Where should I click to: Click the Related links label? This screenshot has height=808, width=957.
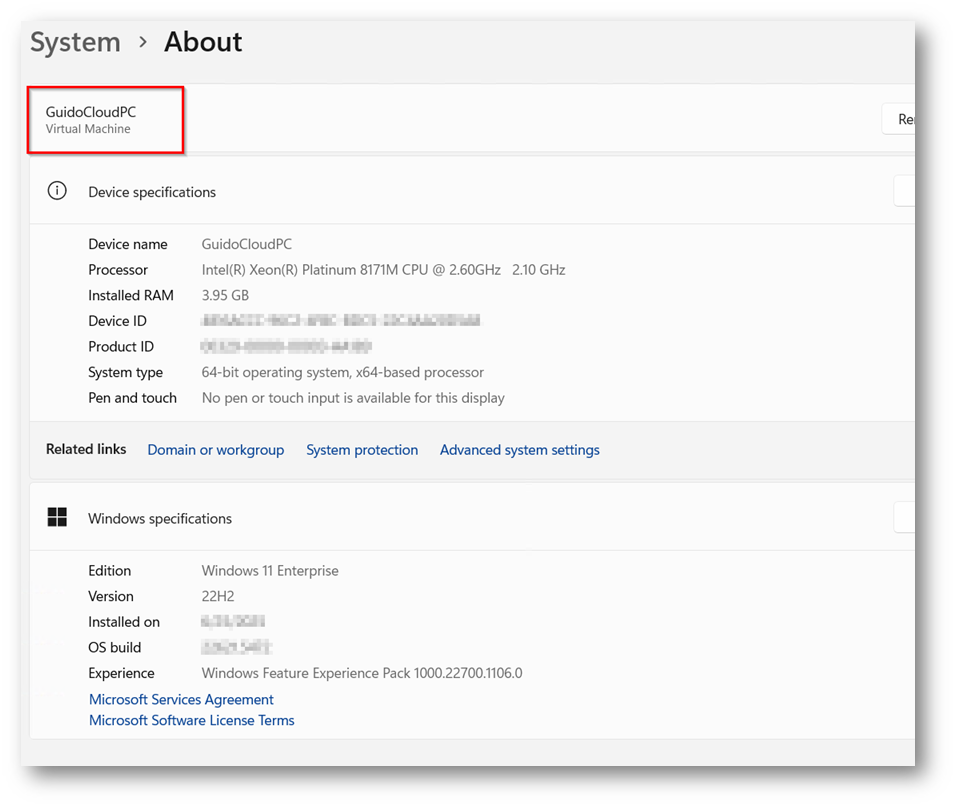click(x=86, y=449)
